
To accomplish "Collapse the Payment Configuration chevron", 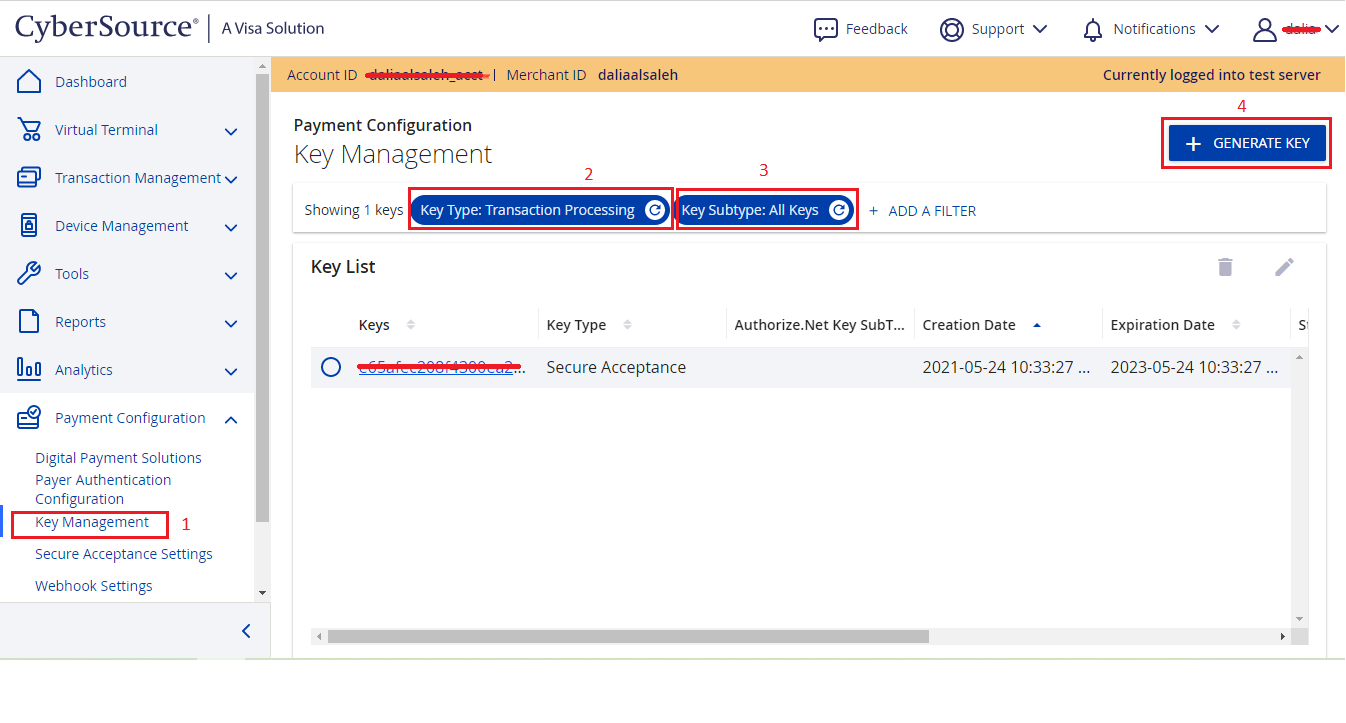I will click(x=231, y=420).
